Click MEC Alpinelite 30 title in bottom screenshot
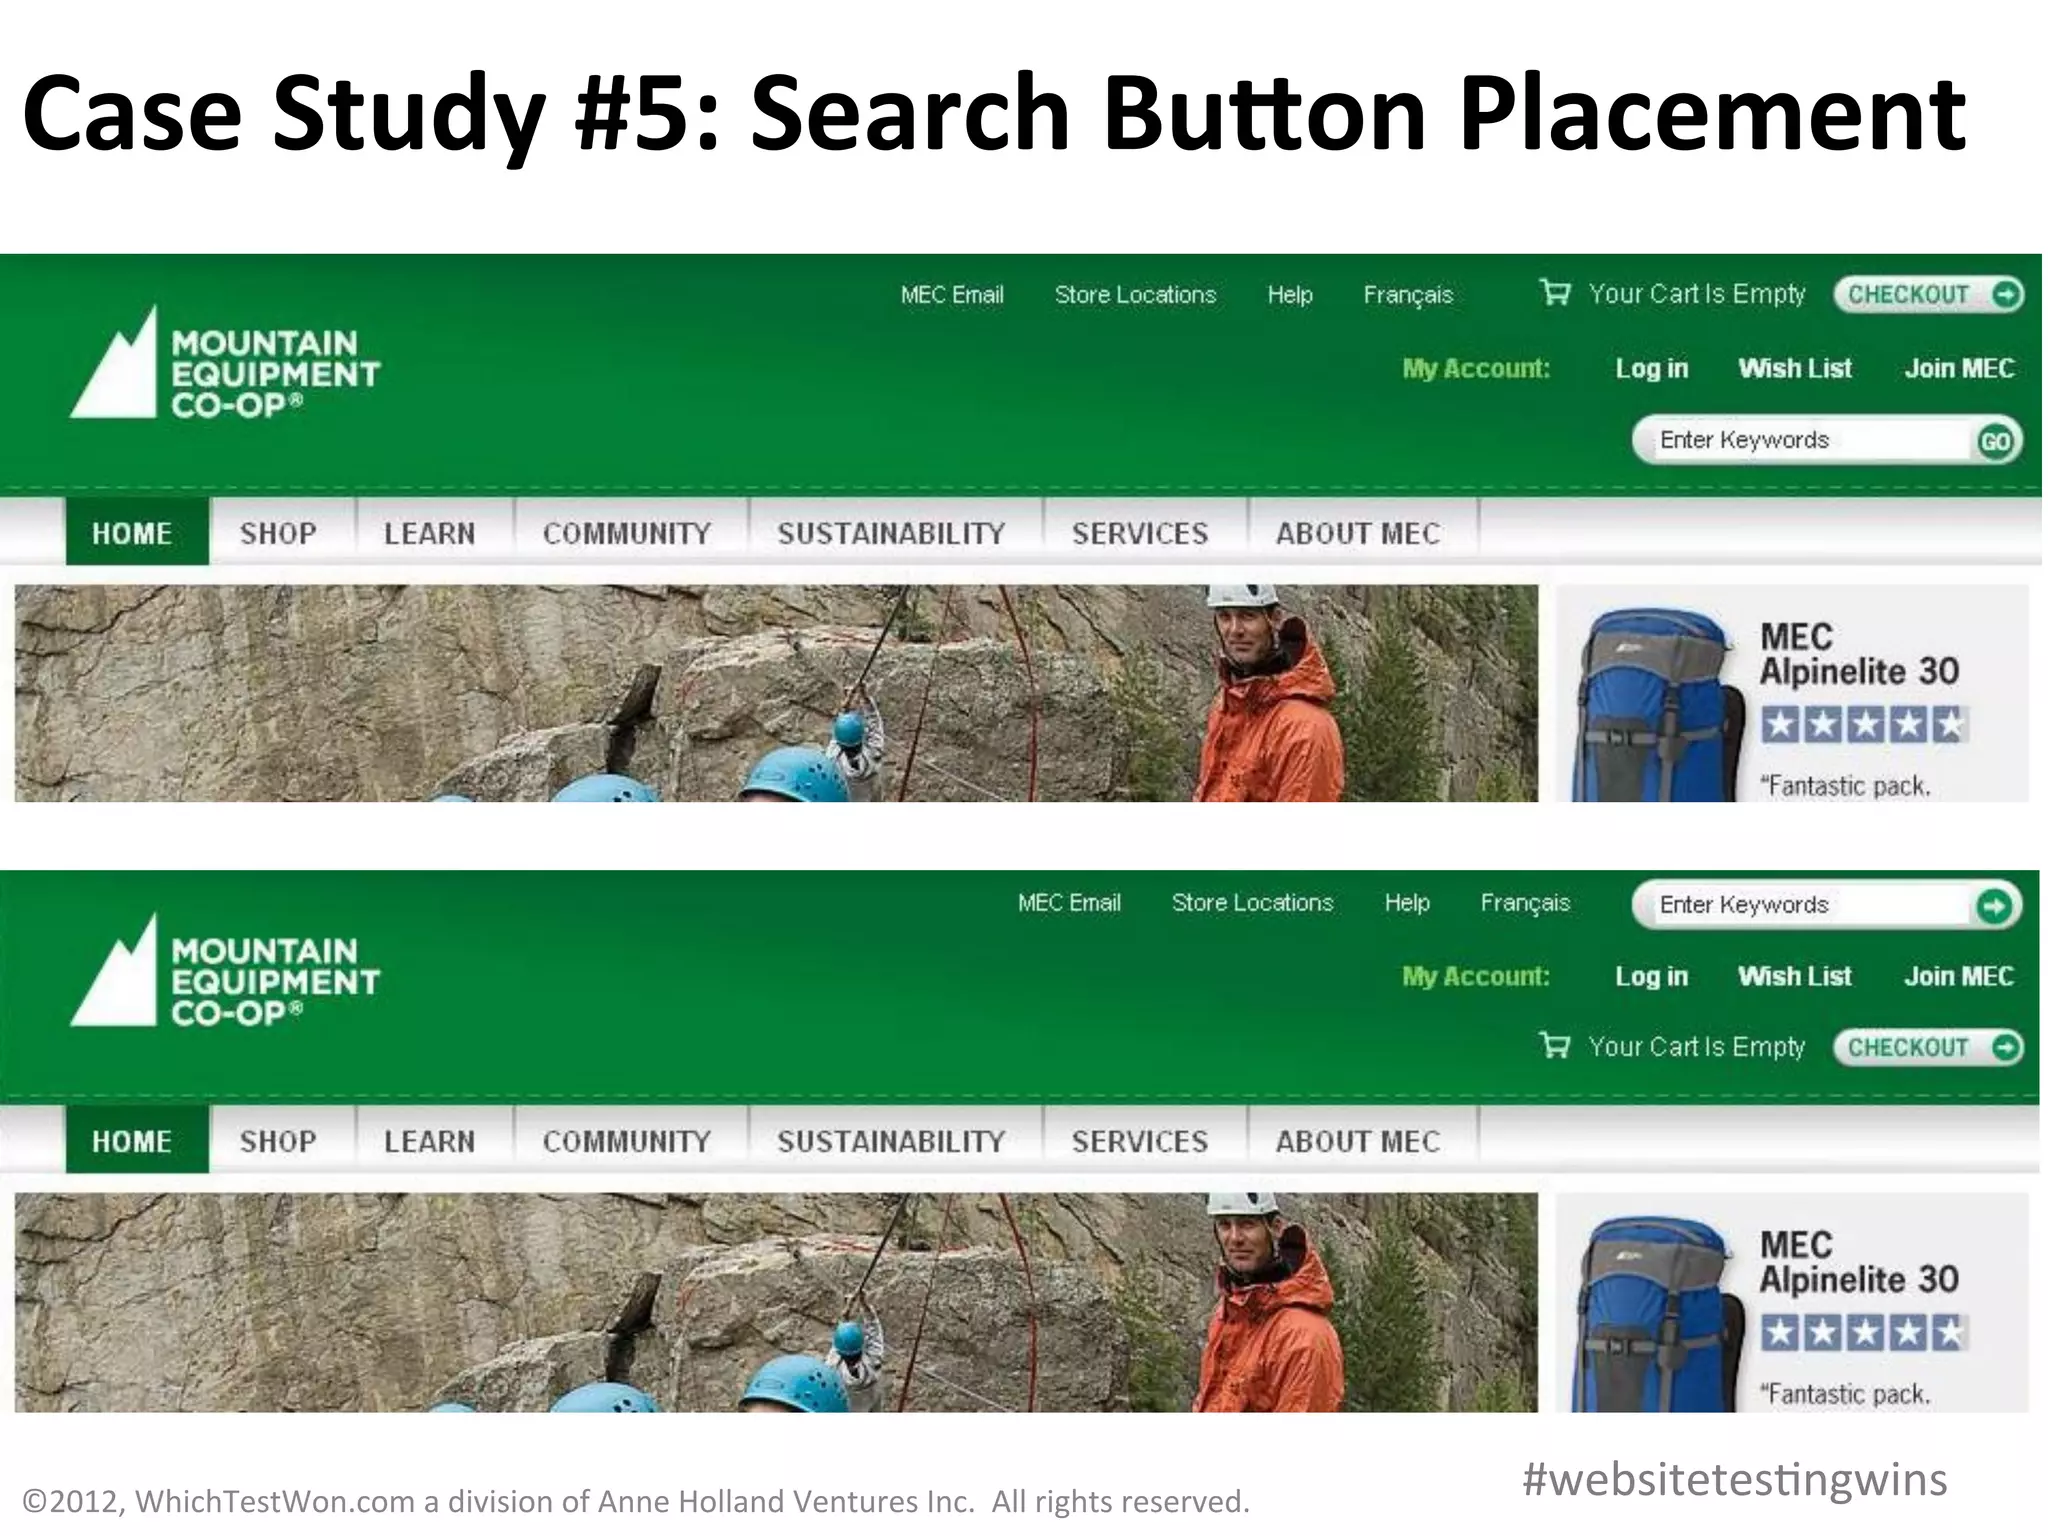Image resolution: width=2048 pixels, height=1536 pixels. [x=1858, y=1262]
